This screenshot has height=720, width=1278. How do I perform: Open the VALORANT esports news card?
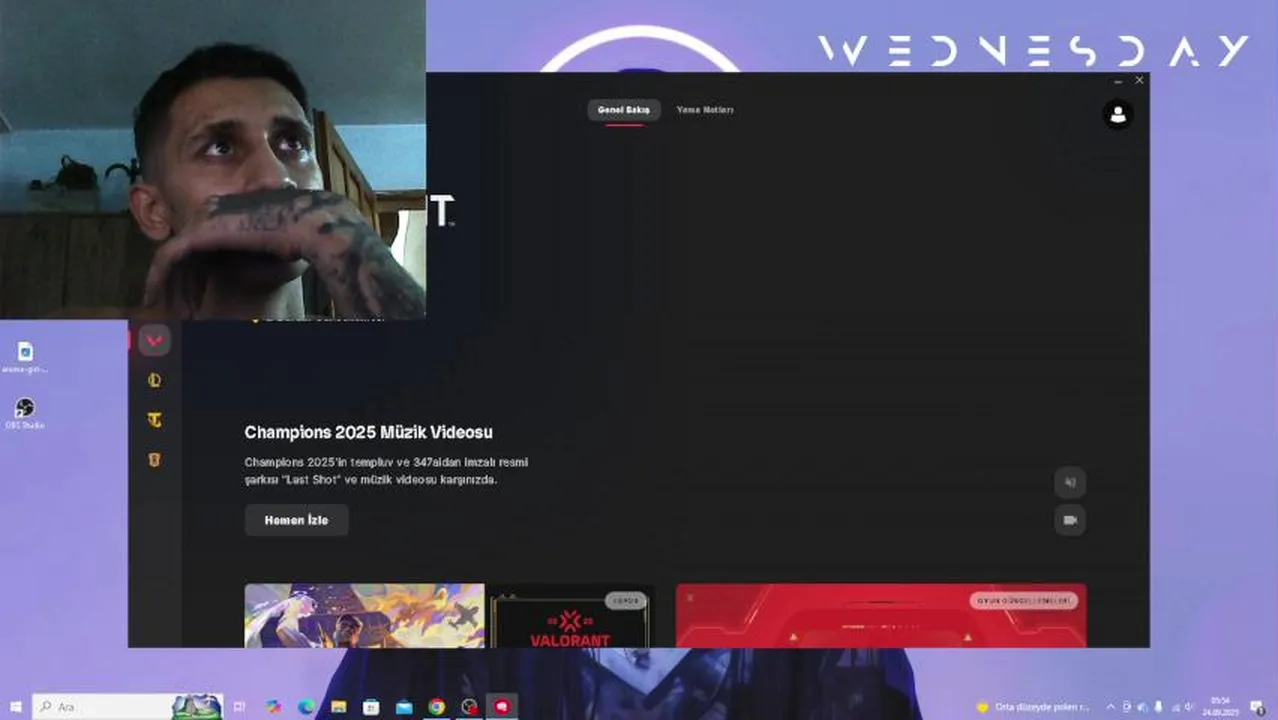click(570, 615)
